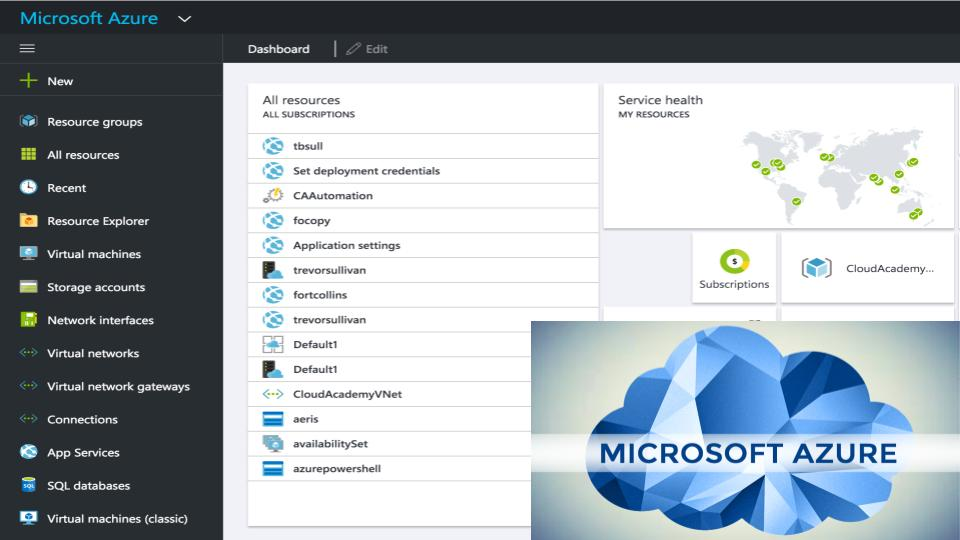Open the Subscriptions tile label
Screen dimensions: 960x540
click(734, 284)
